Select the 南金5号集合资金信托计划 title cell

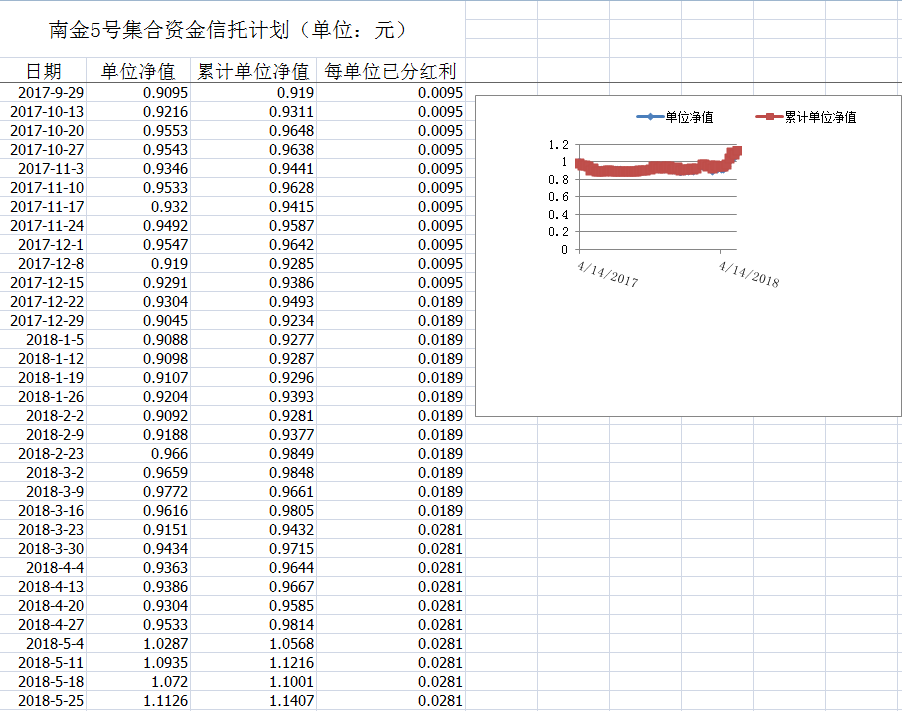tap(228, 30)
